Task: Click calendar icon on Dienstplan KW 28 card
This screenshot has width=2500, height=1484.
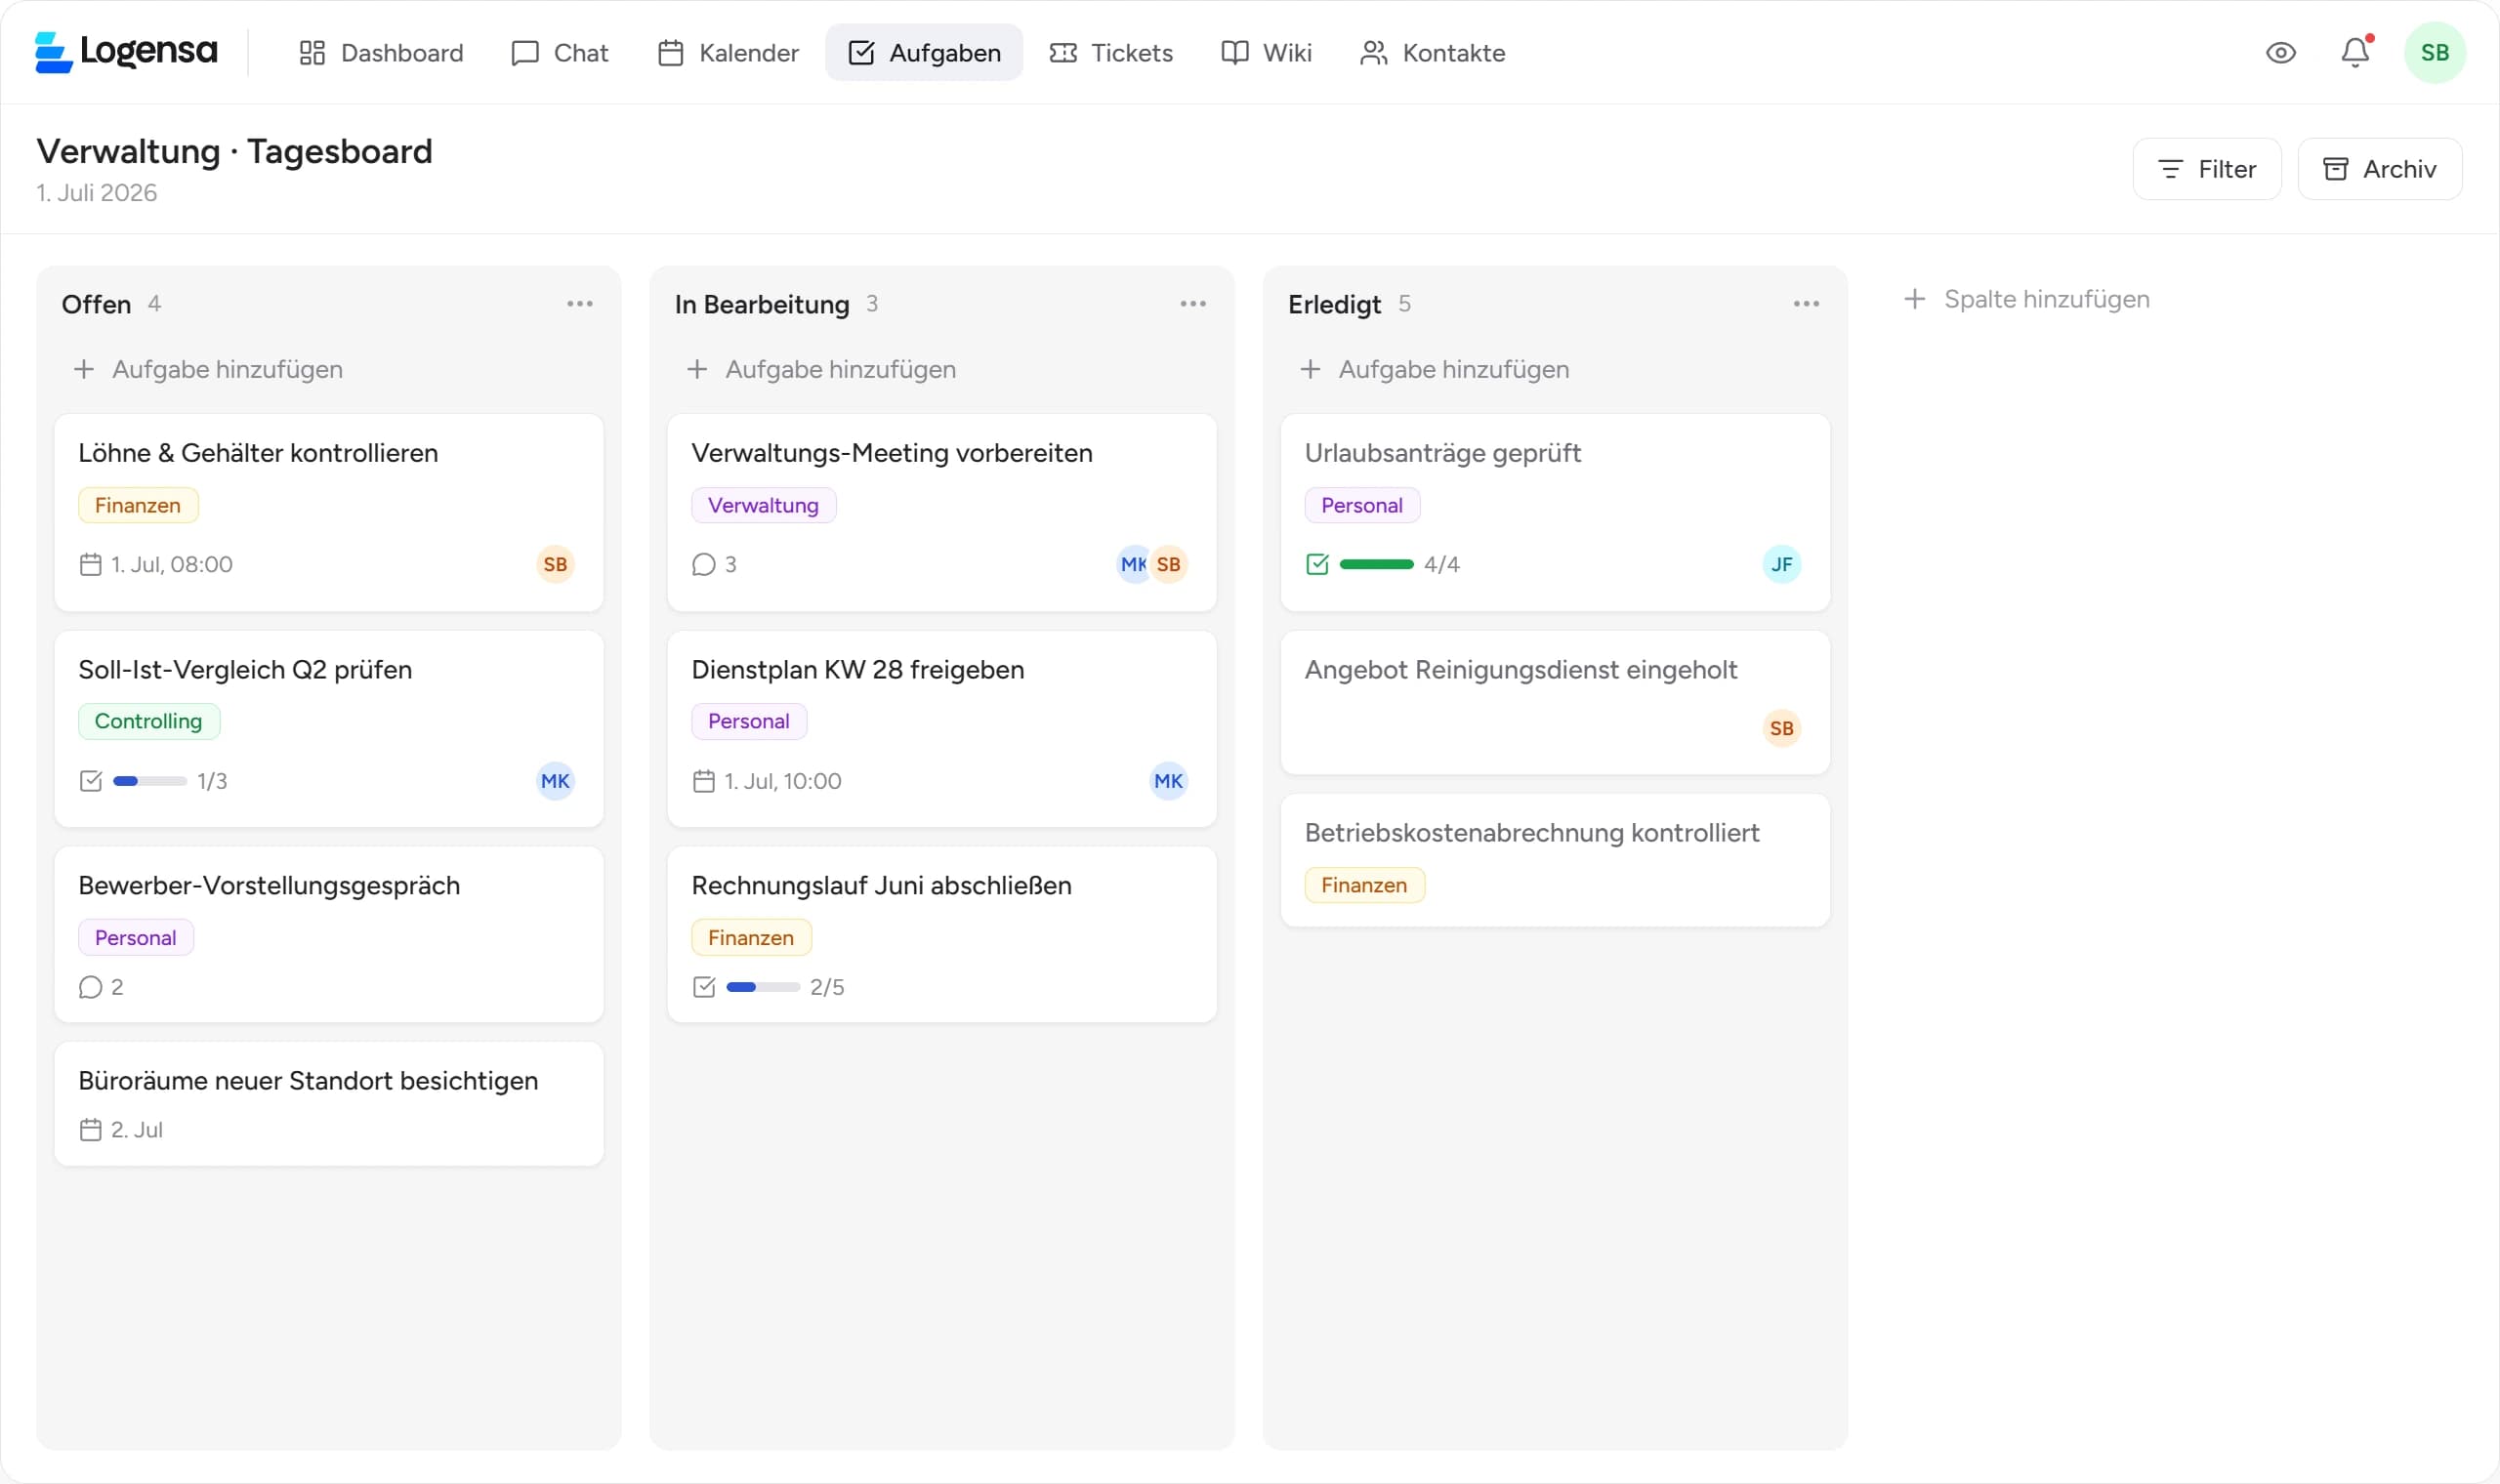Action: (704, 781)
